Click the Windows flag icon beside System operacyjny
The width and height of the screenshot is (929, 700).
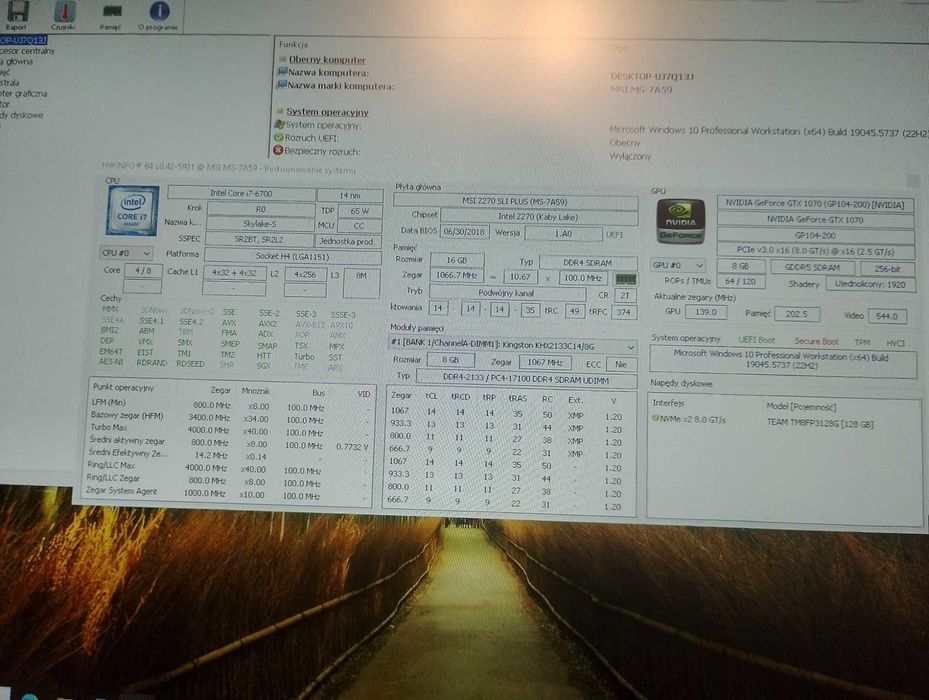(280, 124)
